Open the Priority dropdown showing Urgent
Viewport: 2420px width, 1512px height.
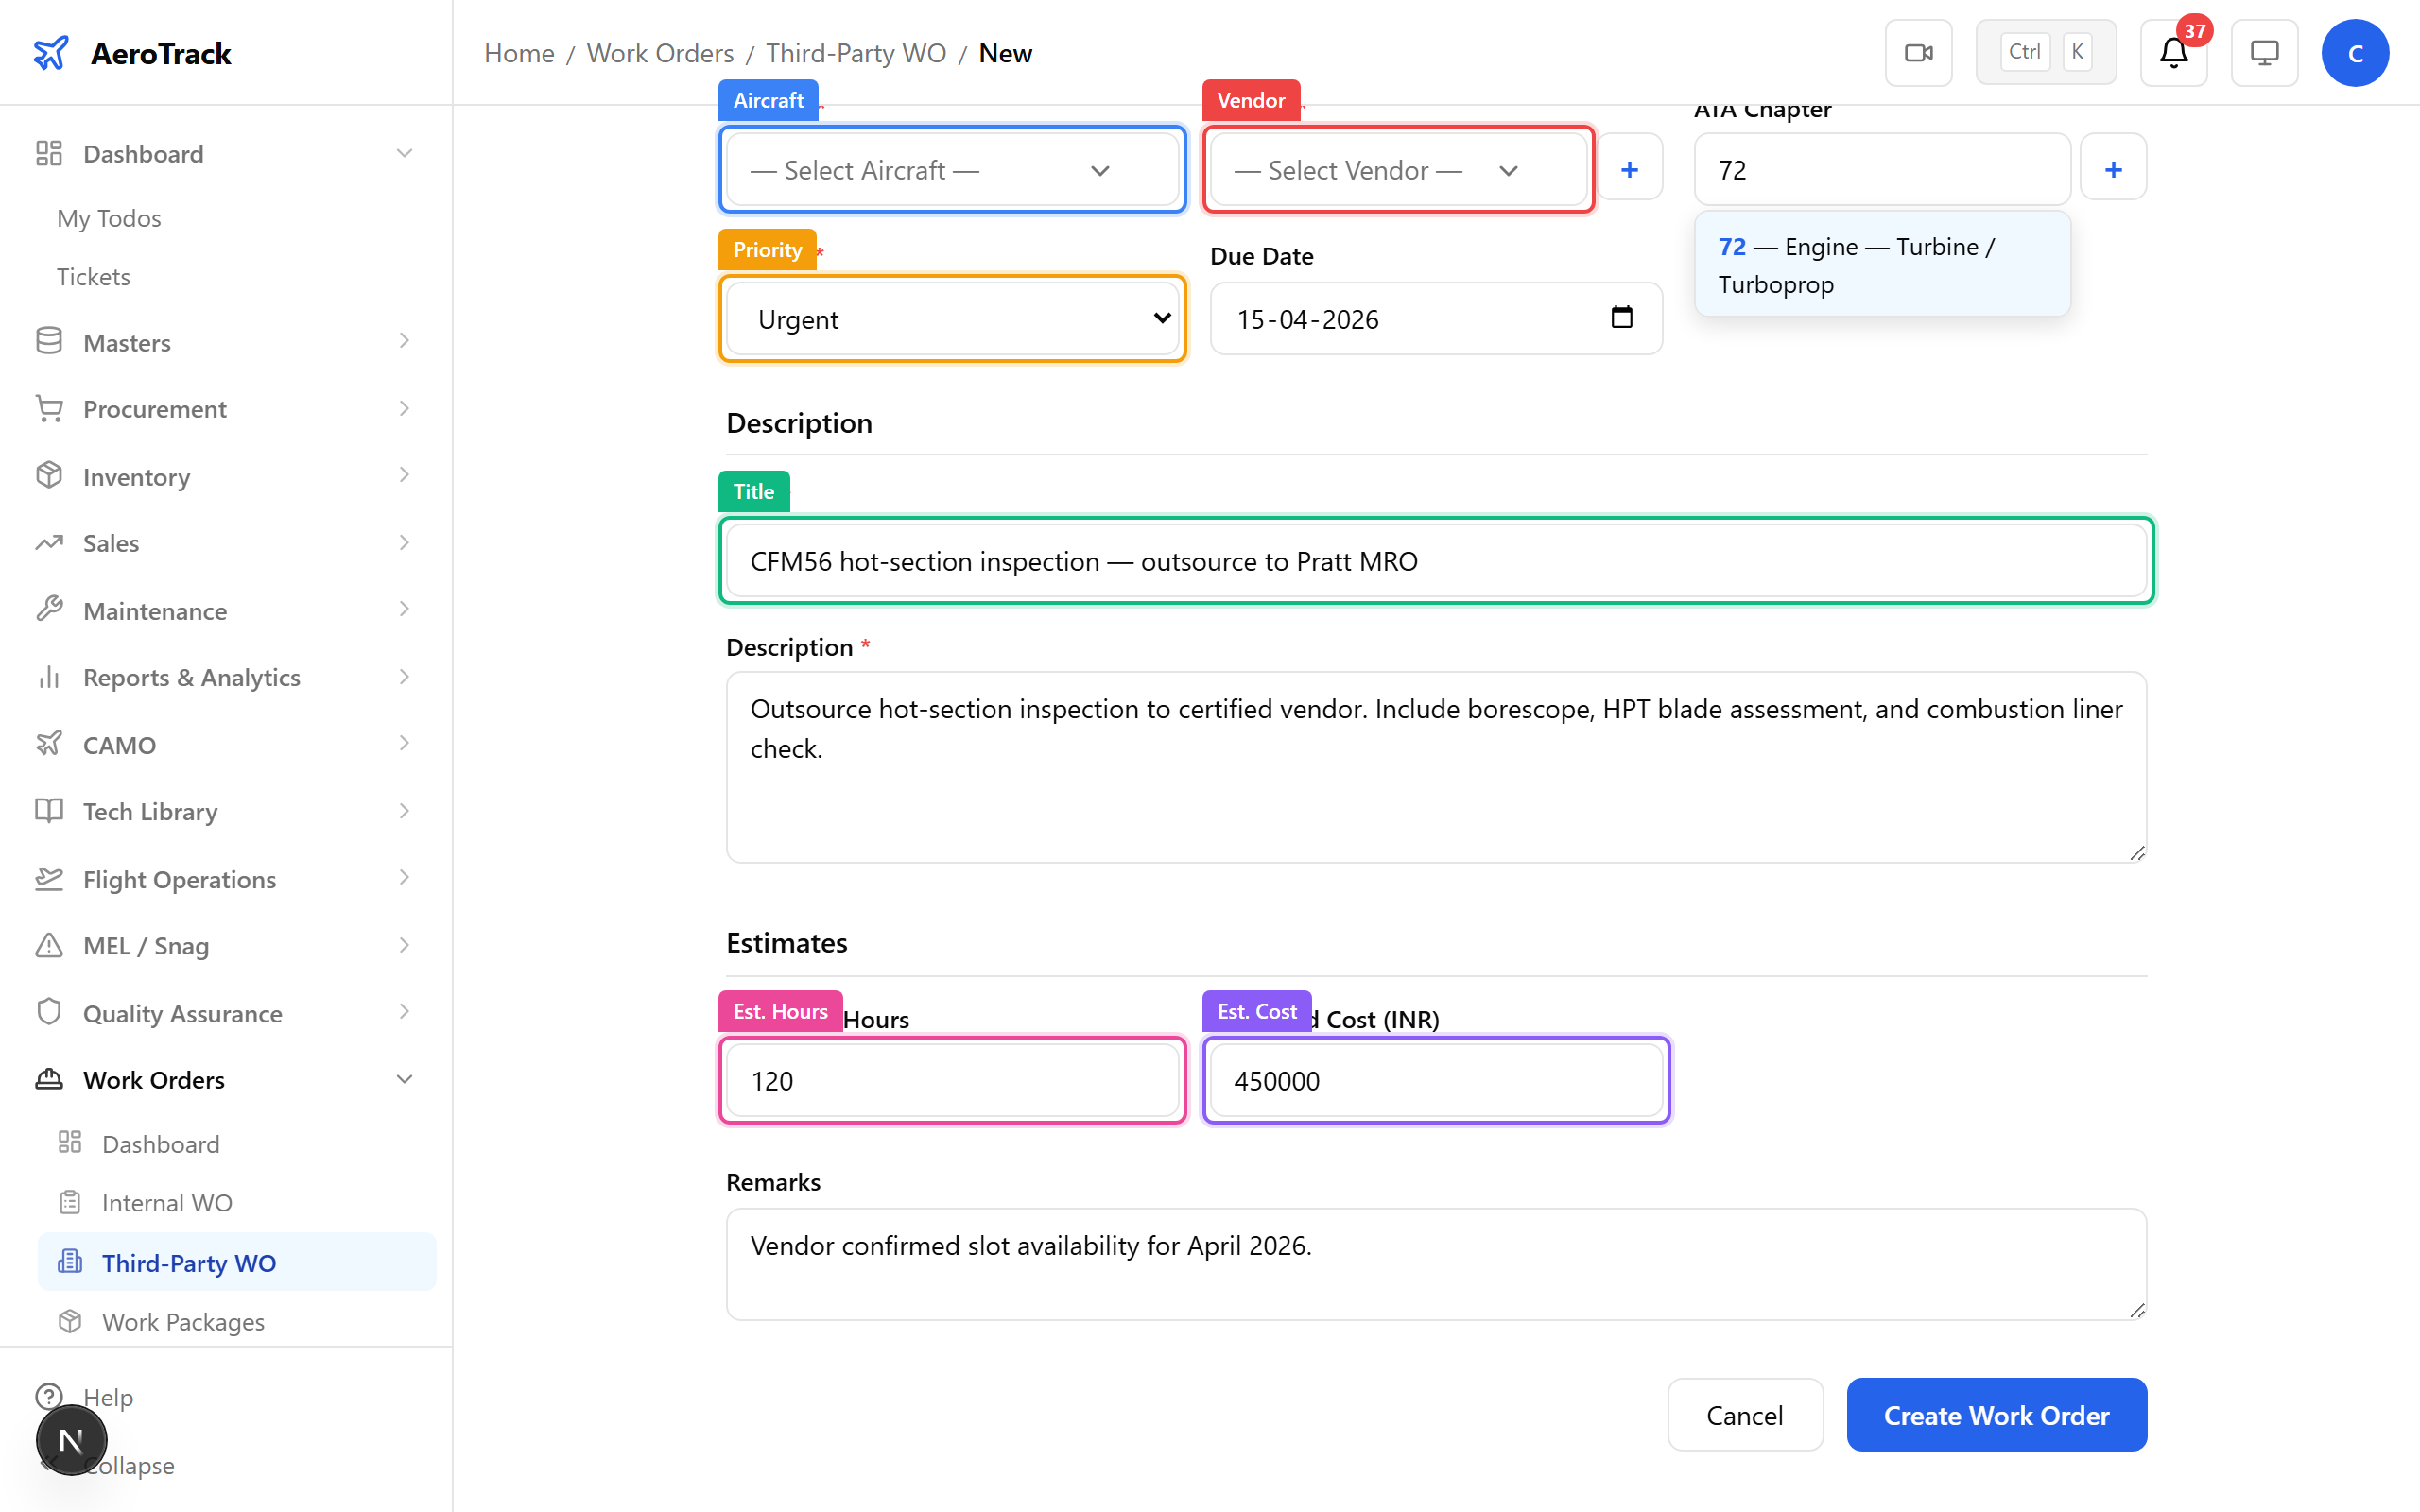pos(951,319)
